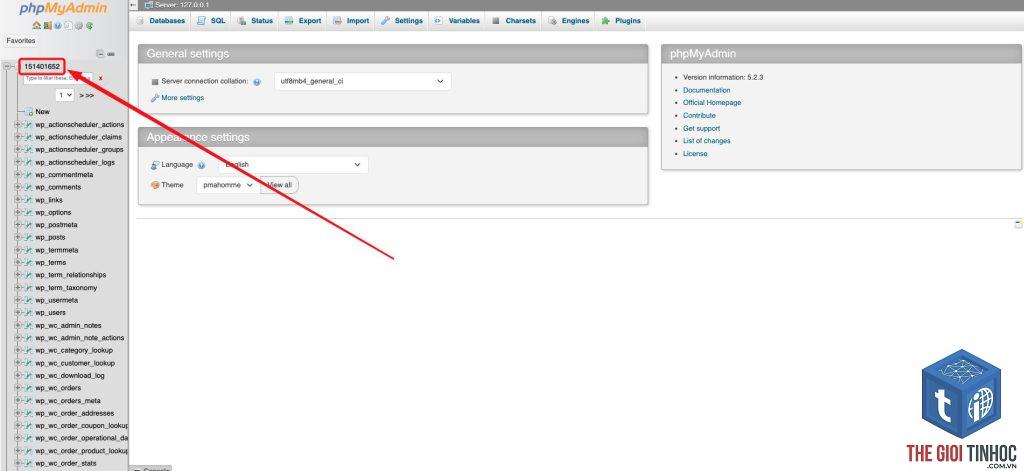Click the page settings icon at right edge
Image resolution: width=1024 pixels, height=471 pixels.
(1018, 224)
